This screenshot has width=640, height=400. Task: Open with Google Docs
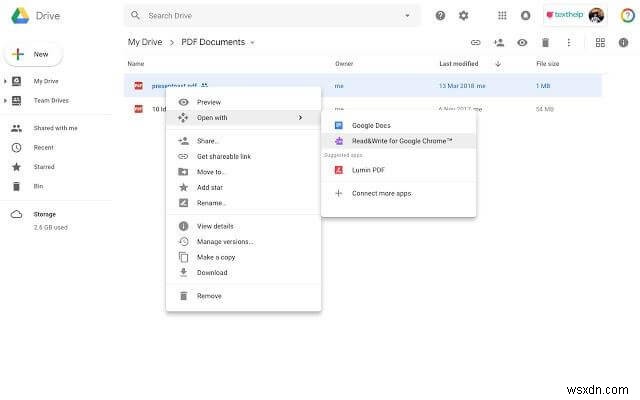point(398,125)
